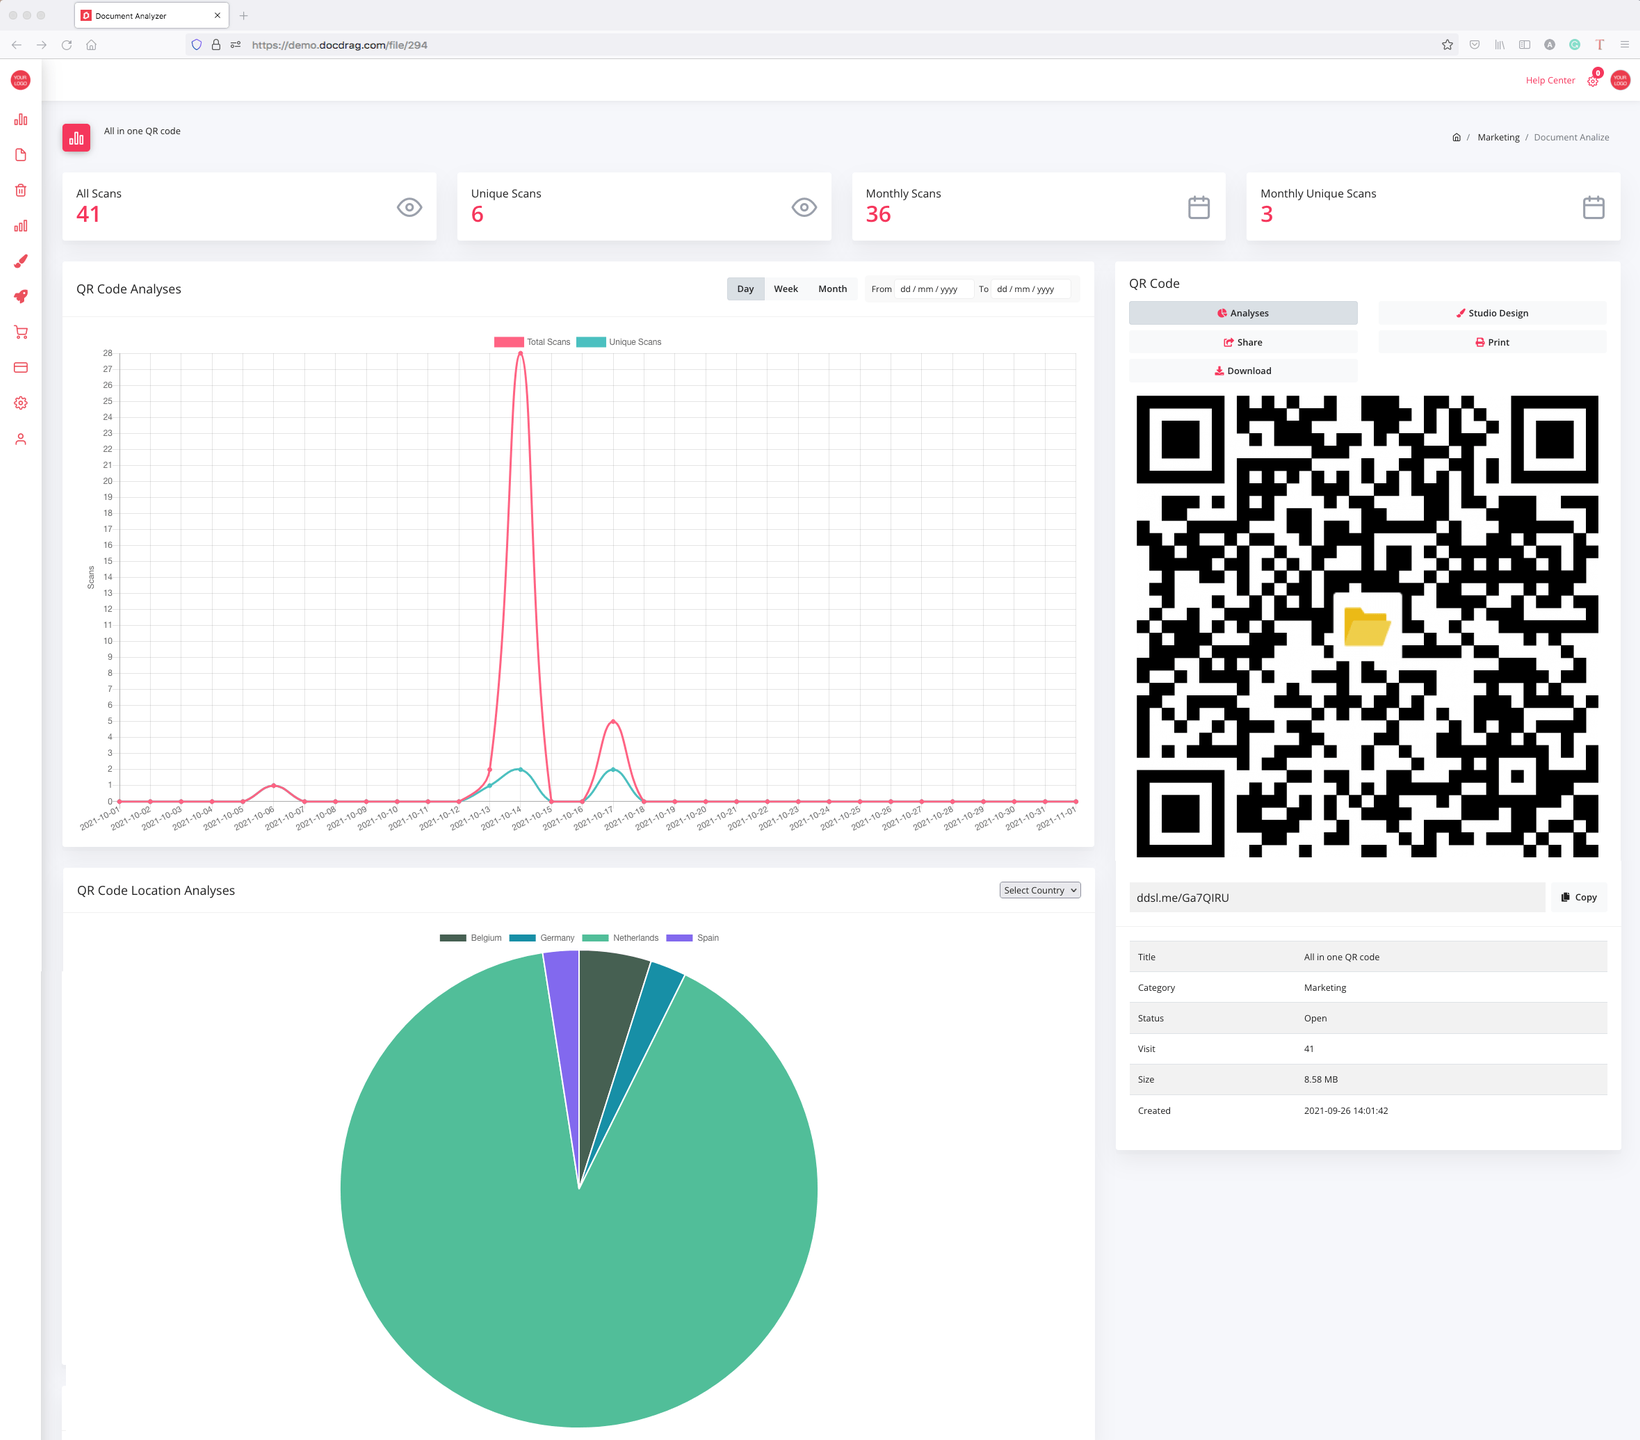Open the notifications gear in the top bar
Screen dimensions: 1640x1440
[1593, 81]
